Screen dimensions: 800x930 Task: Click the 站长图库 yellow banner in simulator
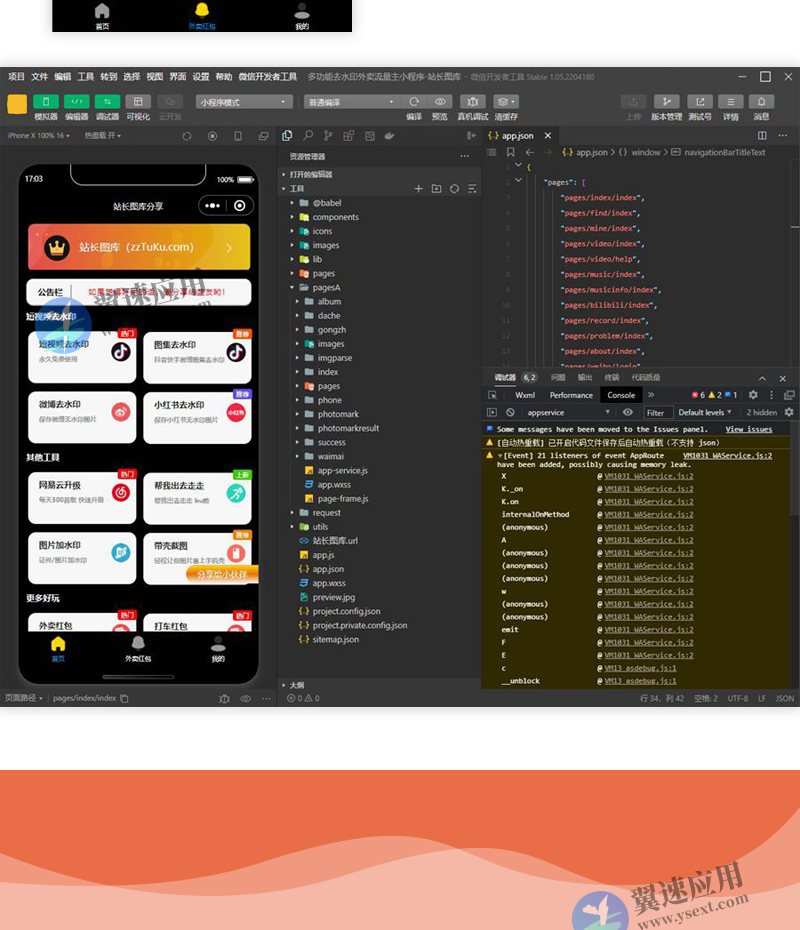point(139,247)
